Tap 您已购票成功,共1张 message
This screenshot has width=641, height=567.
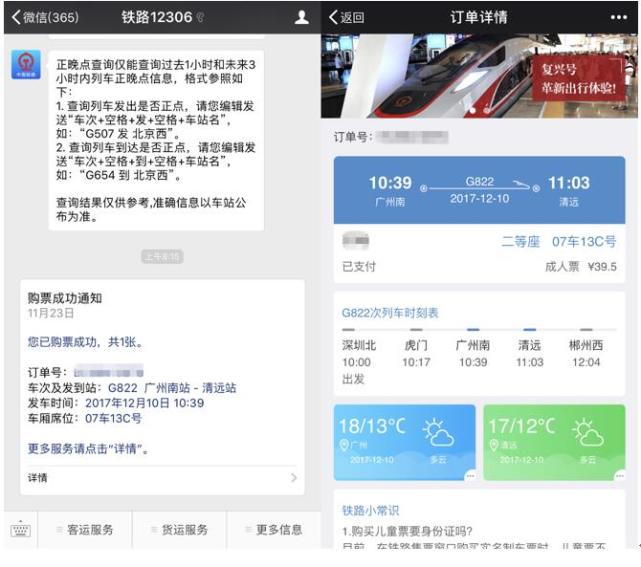point(85,342)
